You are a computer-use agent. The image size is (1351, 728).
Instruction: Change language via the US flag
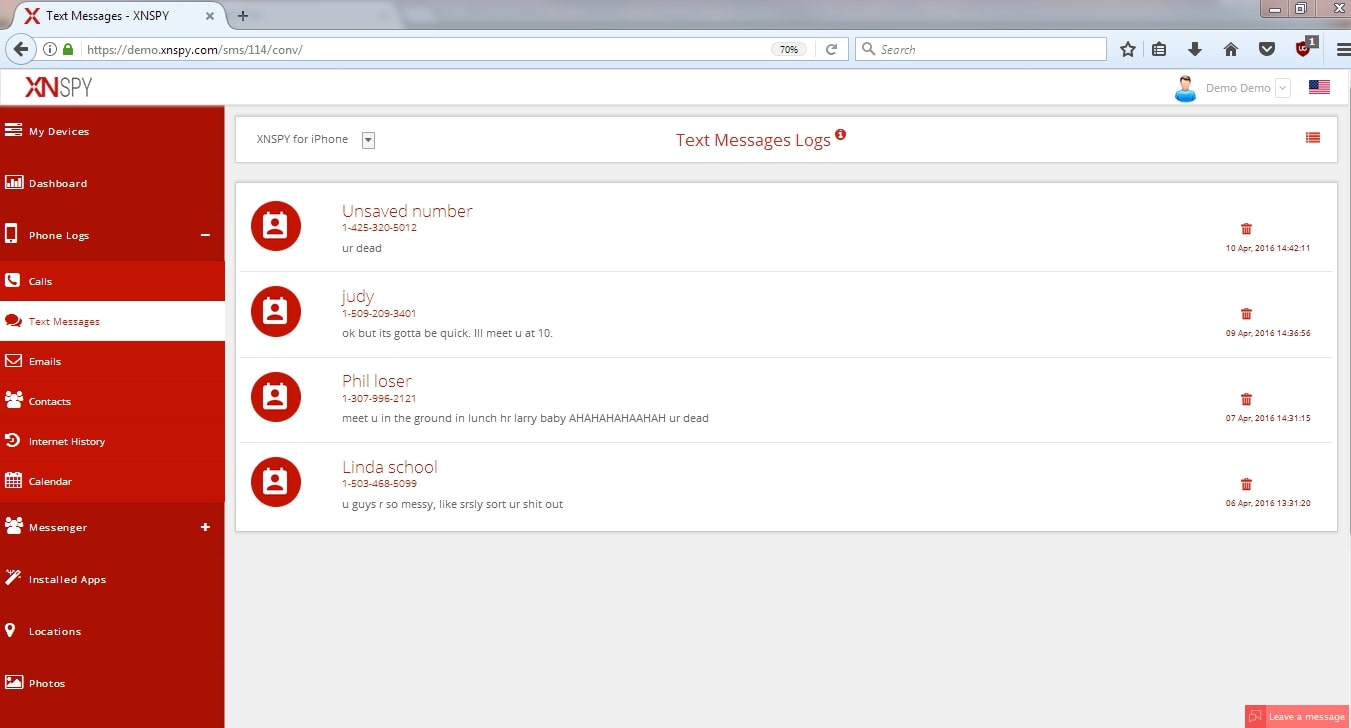click(1319, 87)
